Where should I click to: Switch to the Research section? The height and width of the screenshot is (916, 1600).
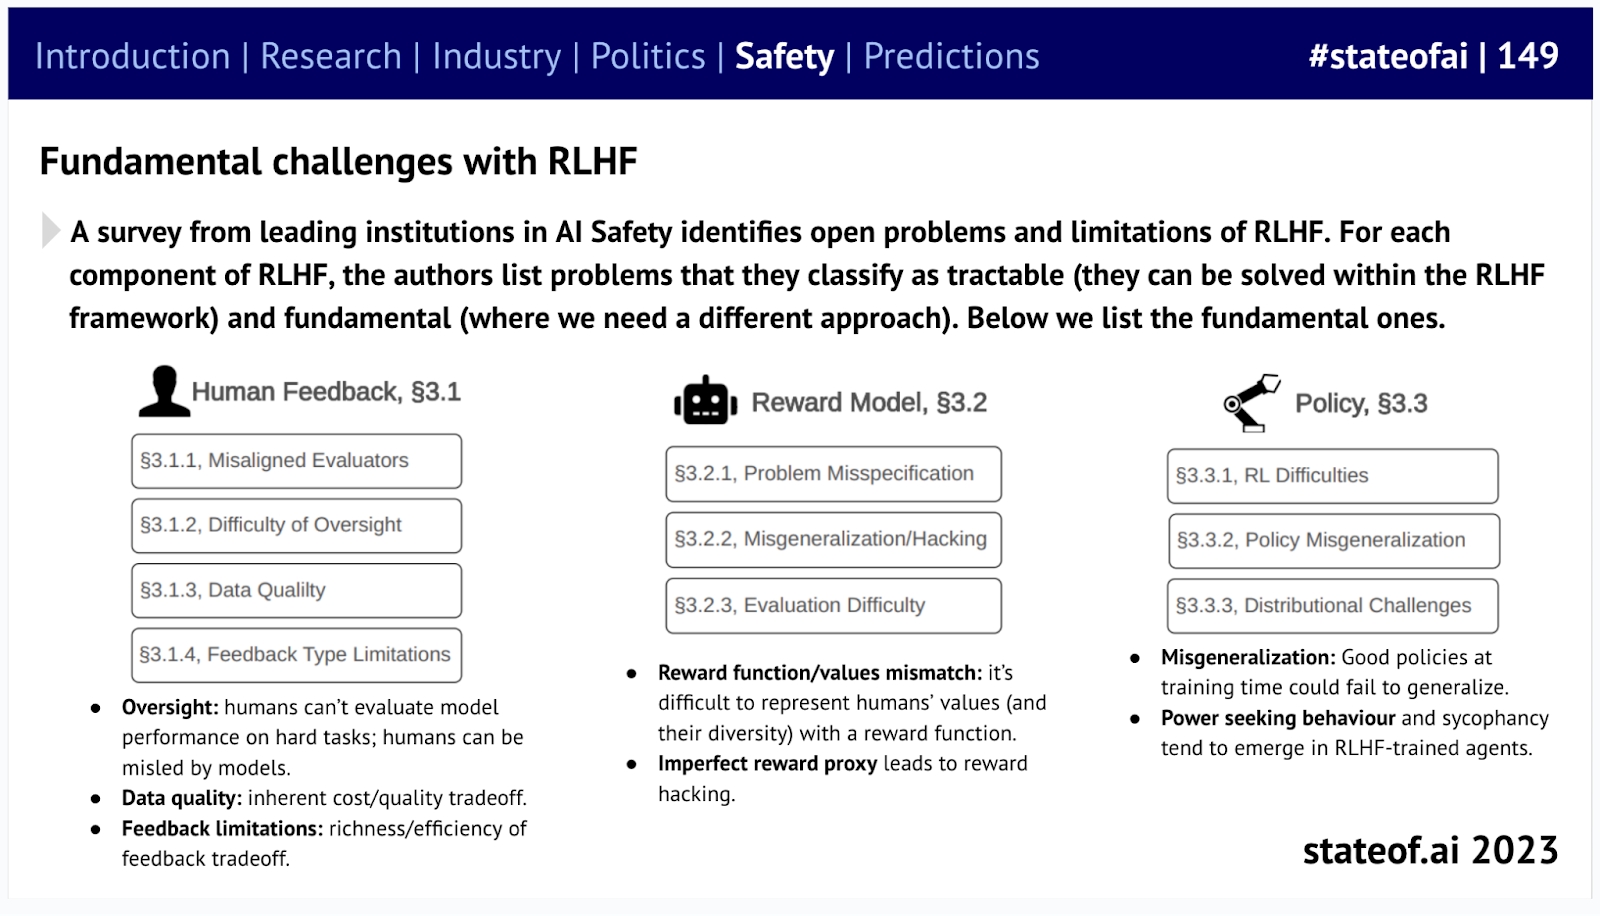[x=331, y=56]
